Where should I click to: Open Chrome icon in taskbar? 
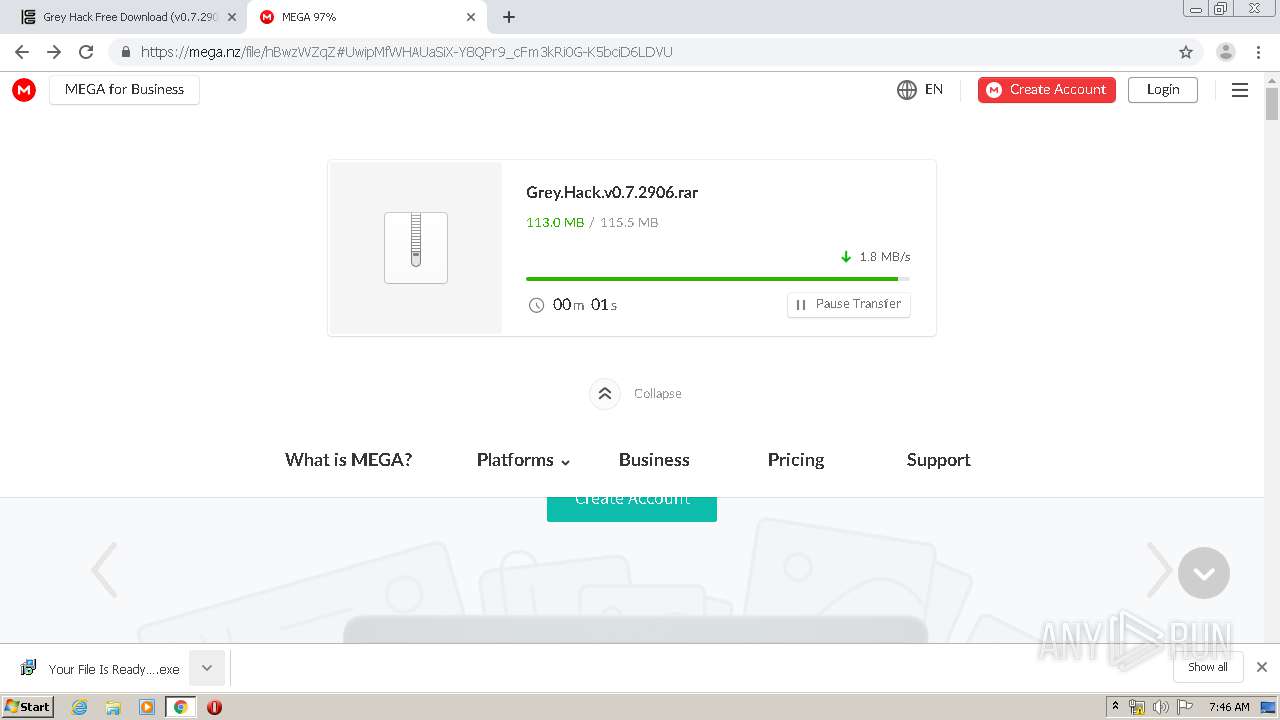pyautogui.click(x=180, y=707)
